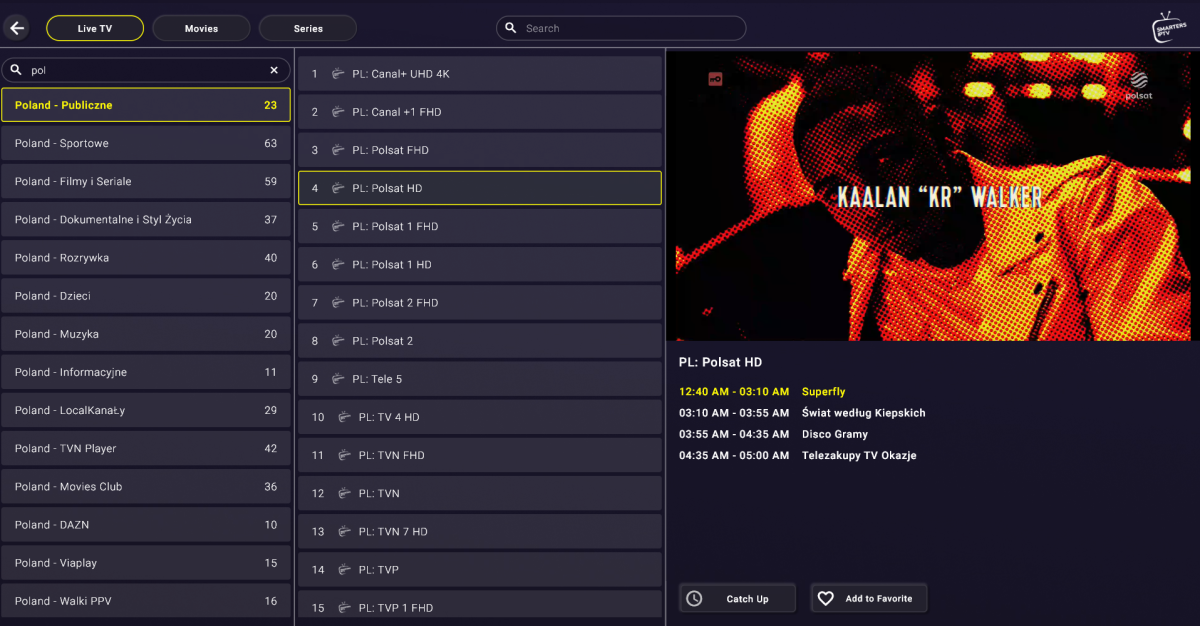1200x626 pixels.
Task: Click the category search magnifier icon
Action: 17,70
